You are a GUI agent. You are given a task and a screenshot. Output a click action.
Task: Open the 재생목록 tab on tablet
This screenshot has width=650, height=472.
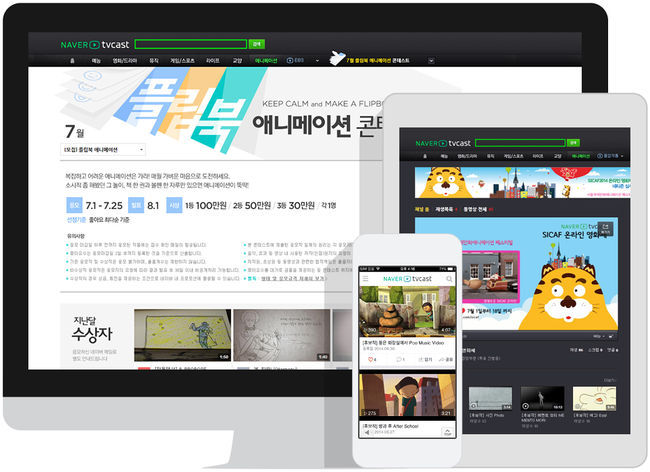447,209
